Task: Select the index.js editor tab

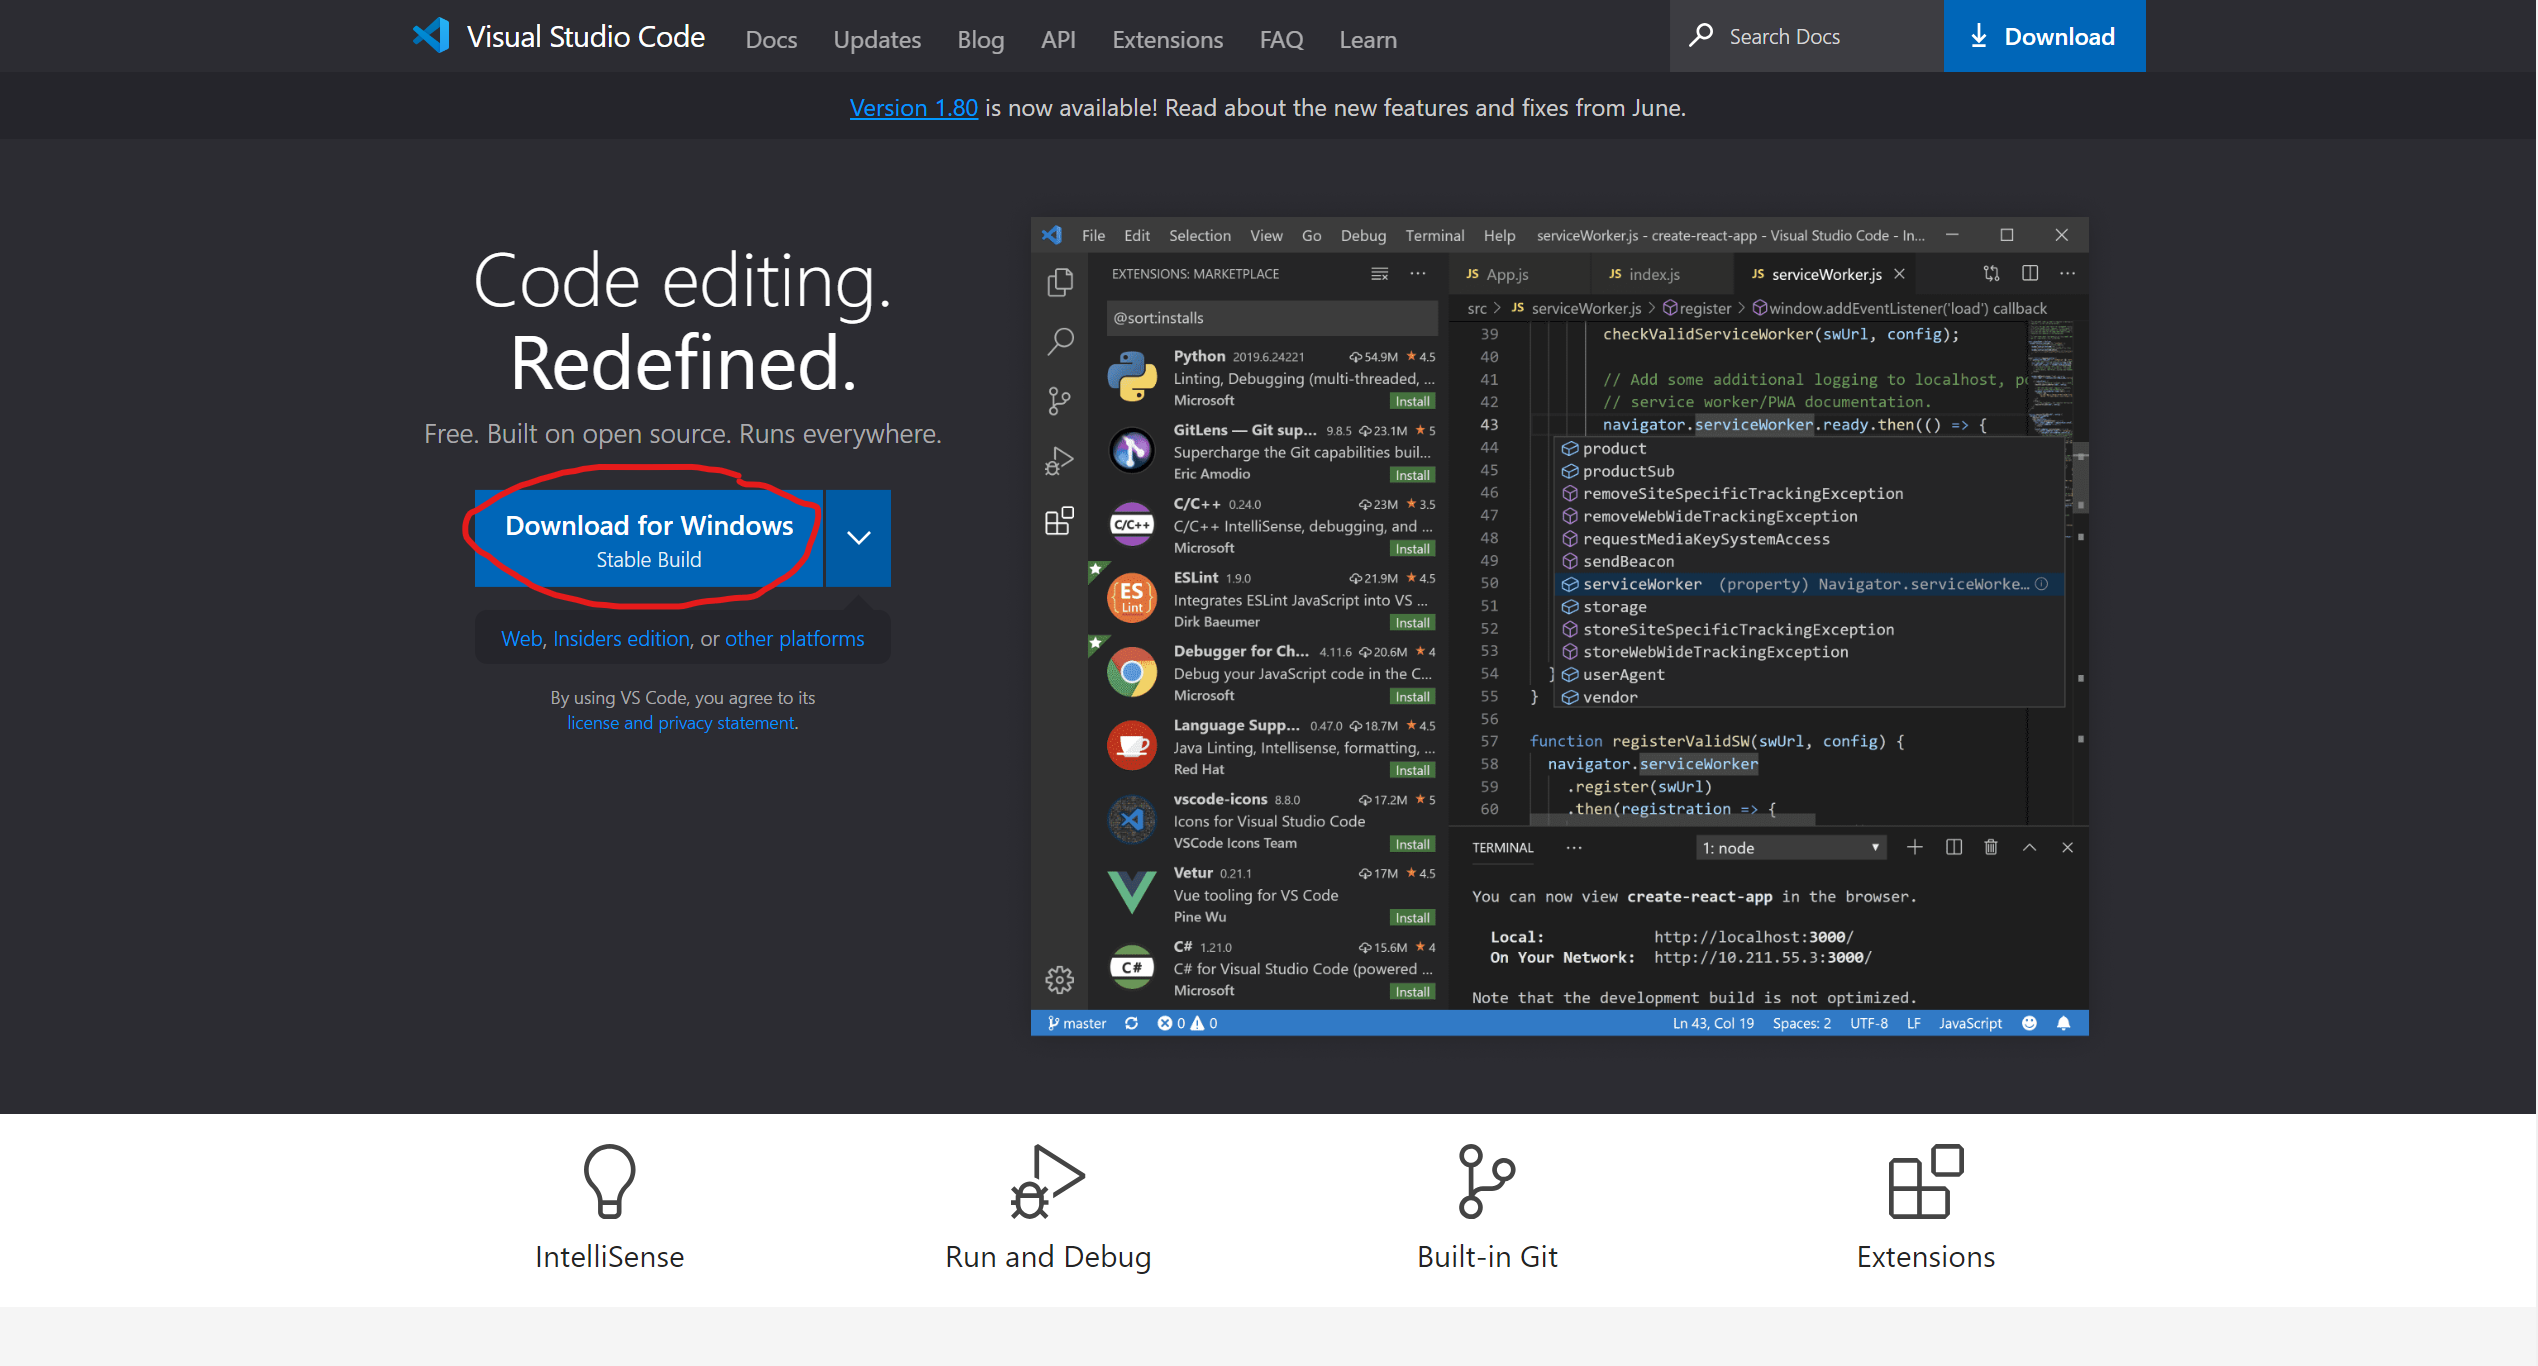Action: point(1653,274)
